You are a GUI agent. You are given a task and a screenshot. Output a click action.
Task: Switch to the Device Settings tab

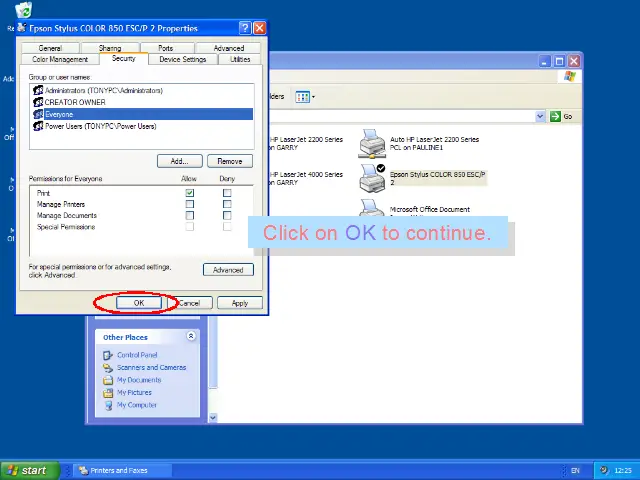[x=183, y=59]
